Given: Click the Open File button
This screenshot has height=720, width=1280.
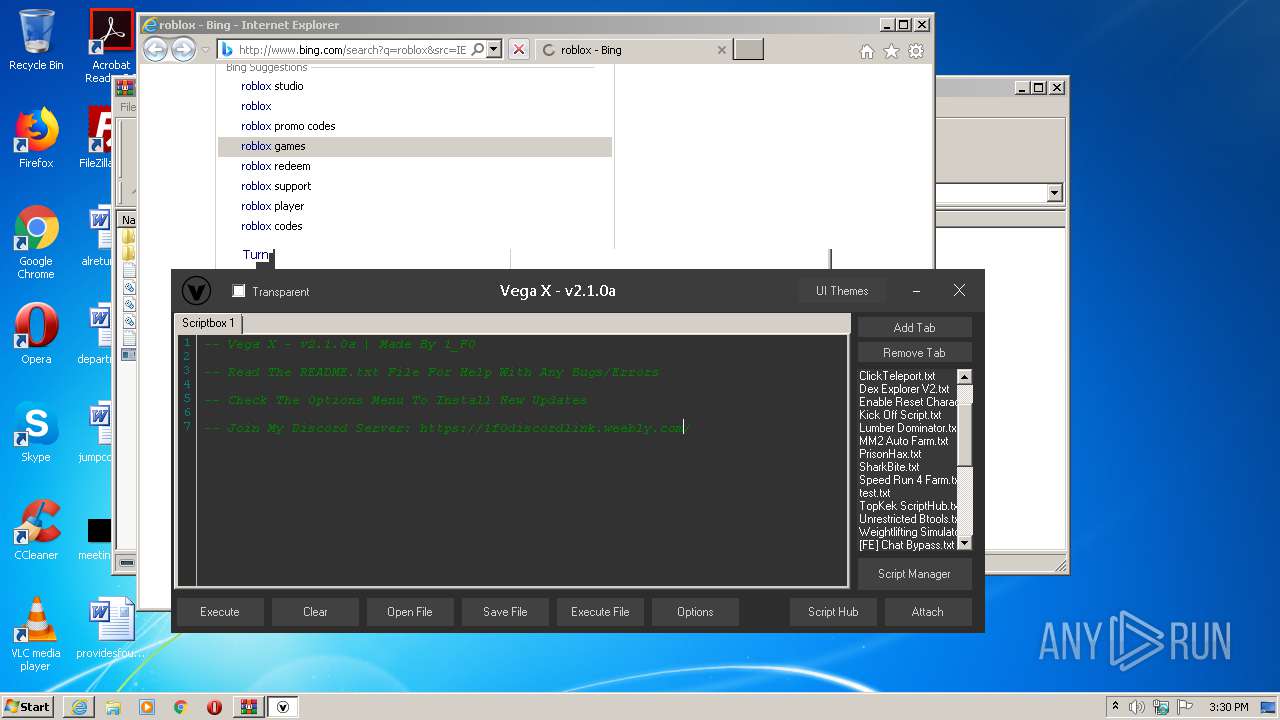Looking at the screenshot, I should click(410, 612).
